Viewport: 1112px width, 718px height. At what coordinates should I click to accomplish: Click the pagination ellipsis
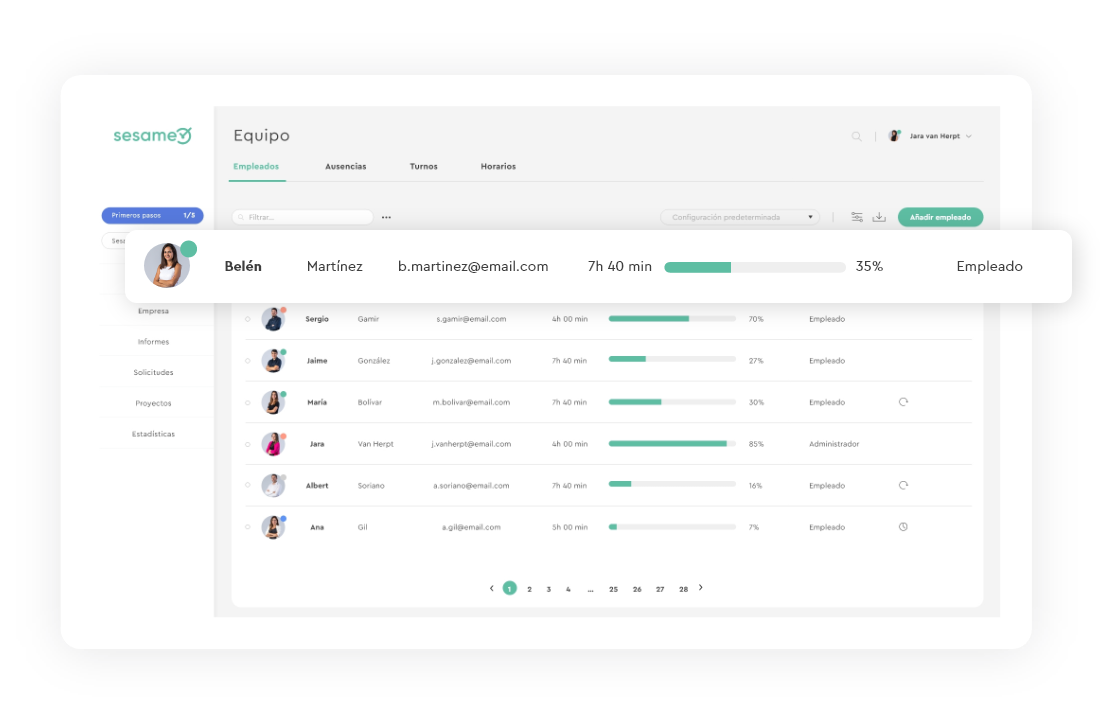(x=590, y=590)
